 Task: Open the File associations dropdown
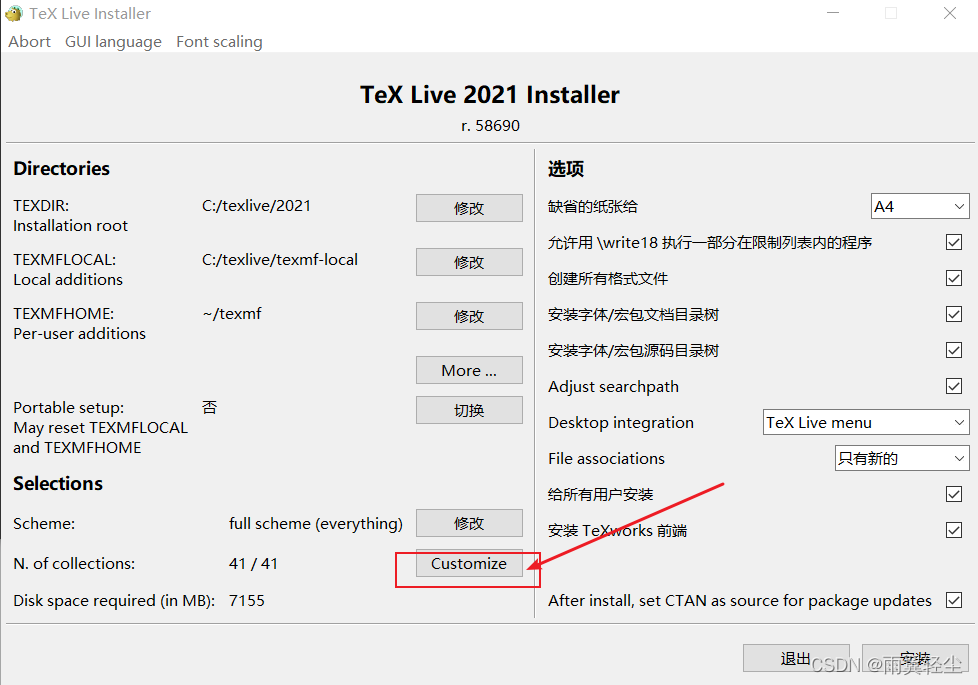click(x=902, y=459)
